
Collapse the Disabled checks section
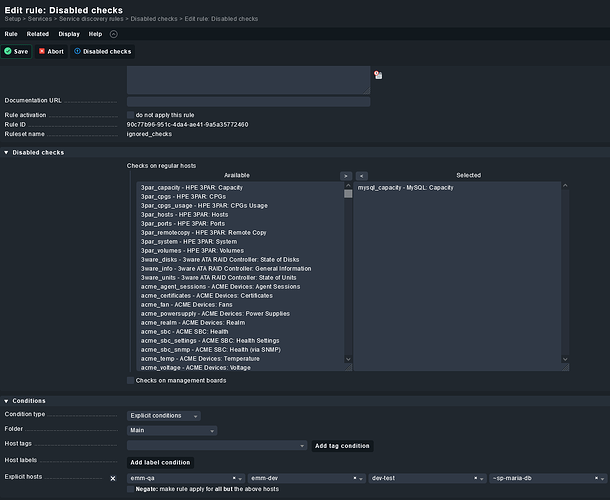tap(6, 153)
